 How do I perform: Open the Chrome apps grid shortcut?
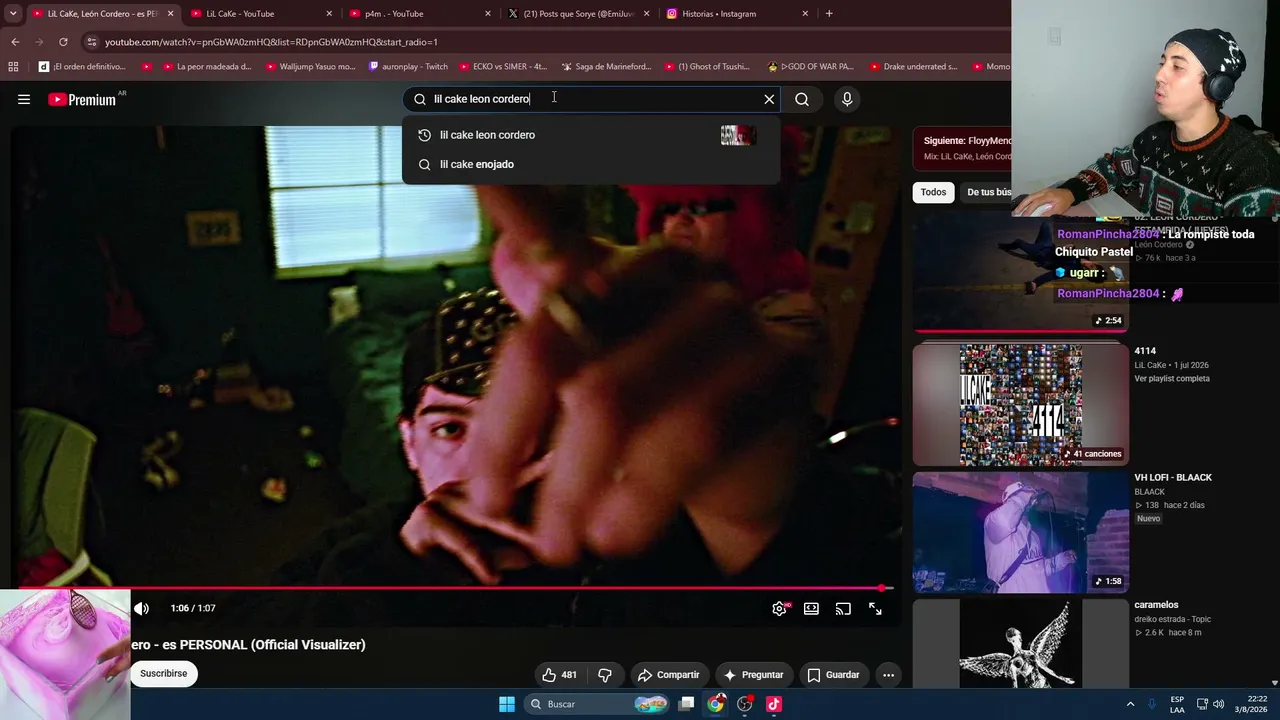tap(13, 67)
